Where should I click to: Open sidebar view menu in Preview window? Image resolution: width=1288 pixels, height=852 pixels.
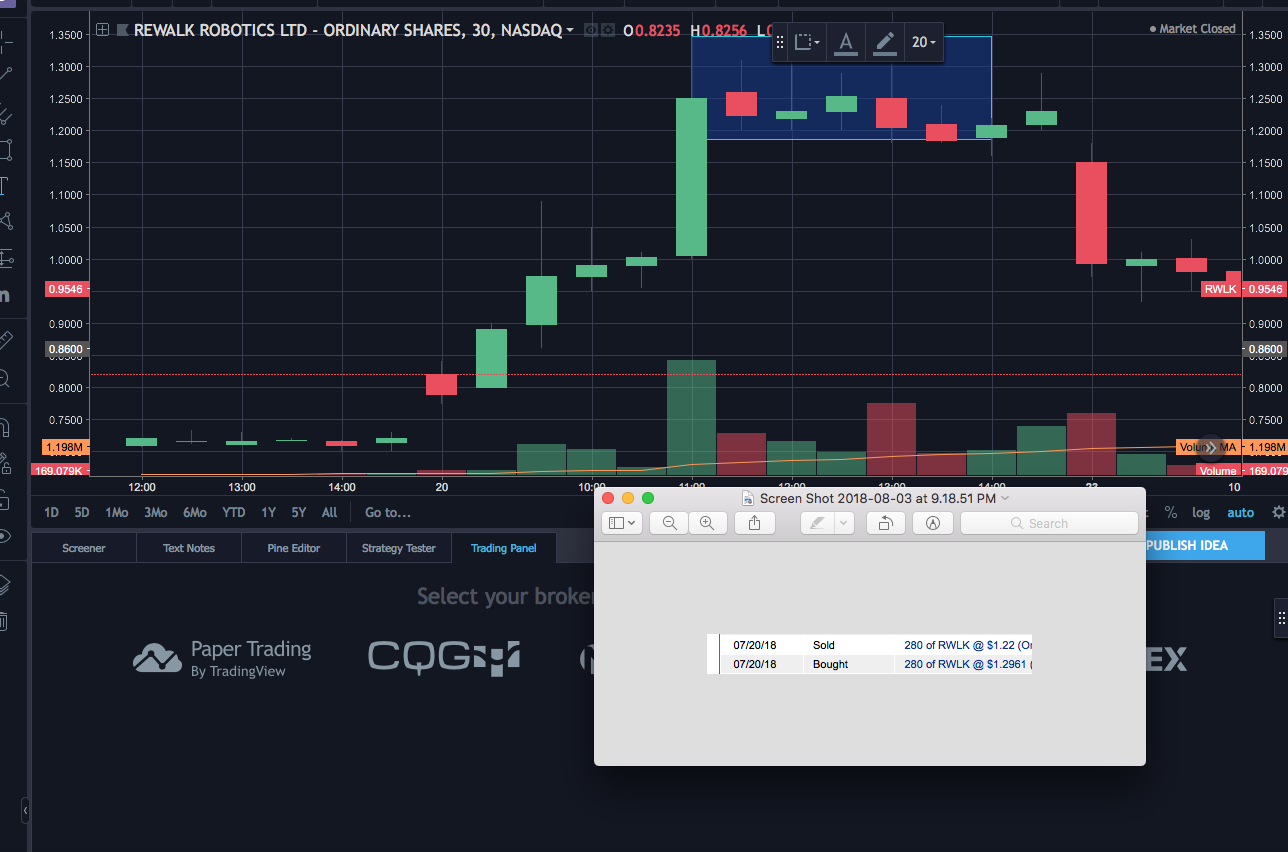[x=621, y=523]
